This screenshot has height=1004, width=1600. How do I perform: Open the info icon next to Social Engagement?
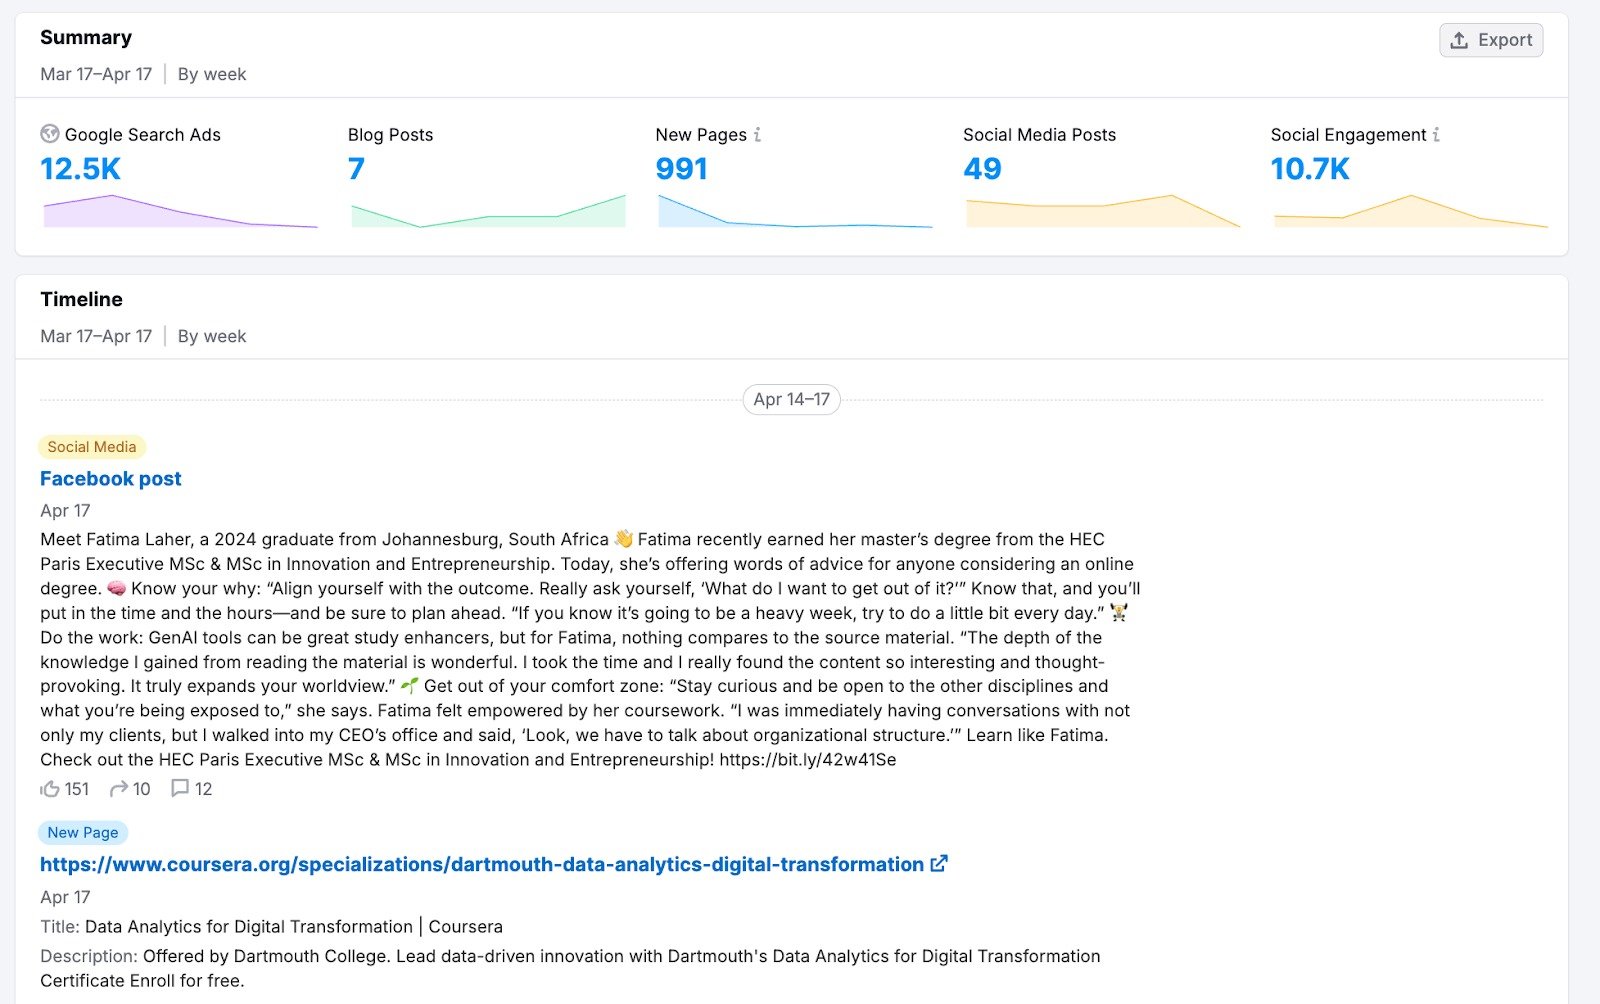coord(1436,134)
